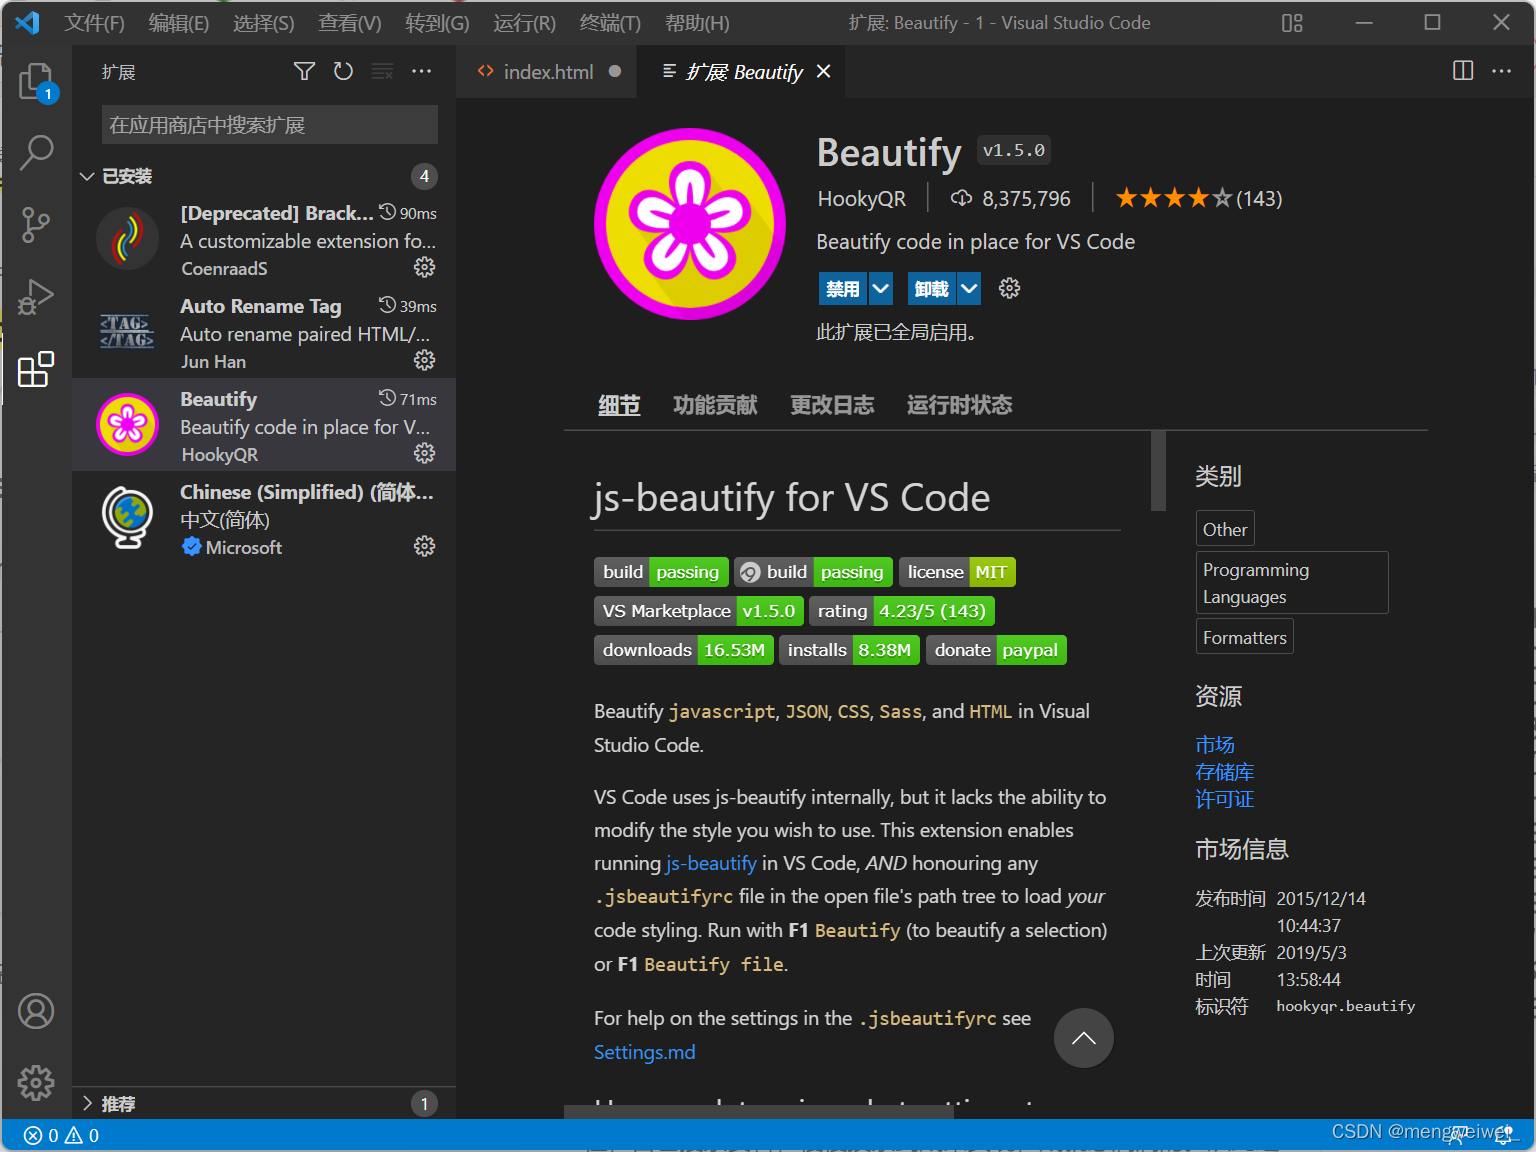The width and height of the screenshot is (1536, 1152).
Task: Open the Explorer view in activity bar
Action: [x=36, y=82]
